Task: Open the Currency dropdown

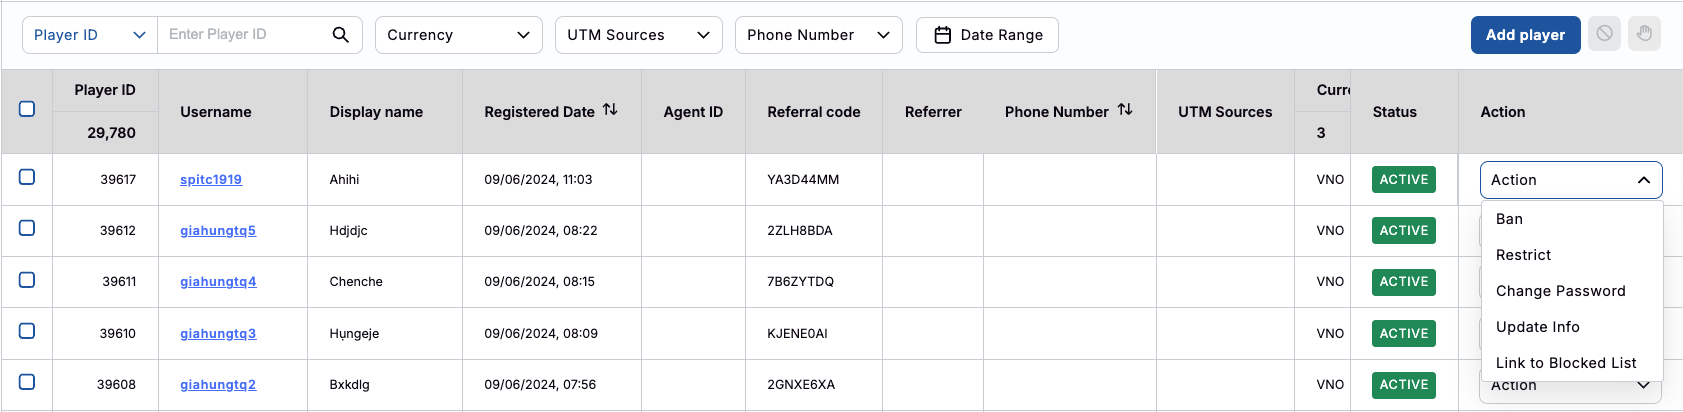Action: coord(458,35)
